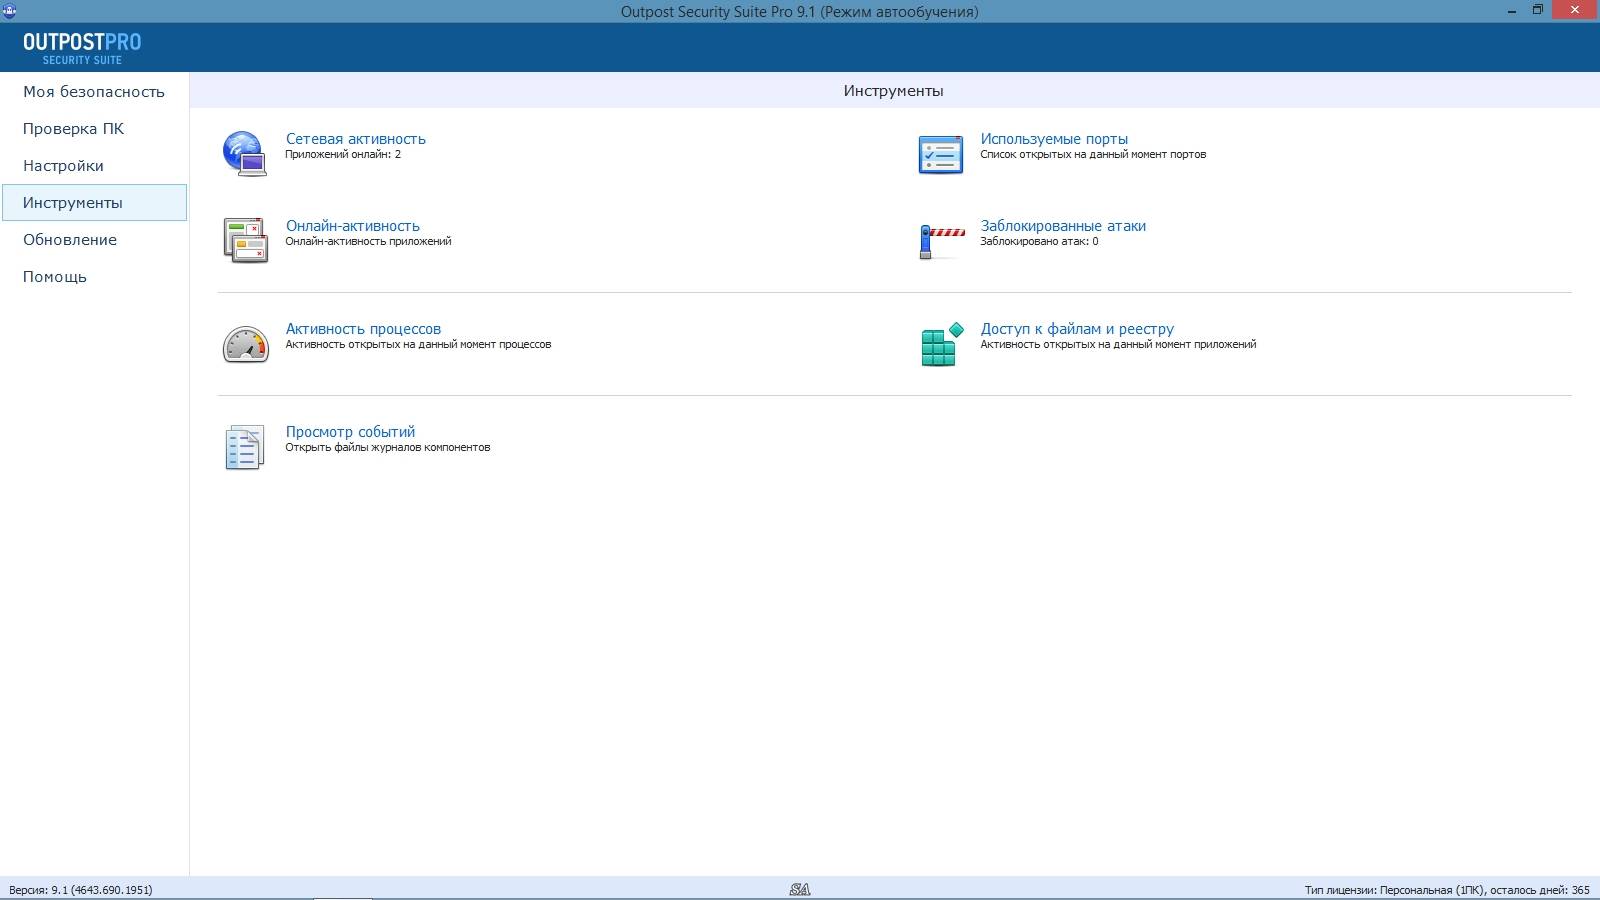This screenshot has height=900, width=1600.
Task: Click the Process Activity gauge icon
Action: point(245,344)
